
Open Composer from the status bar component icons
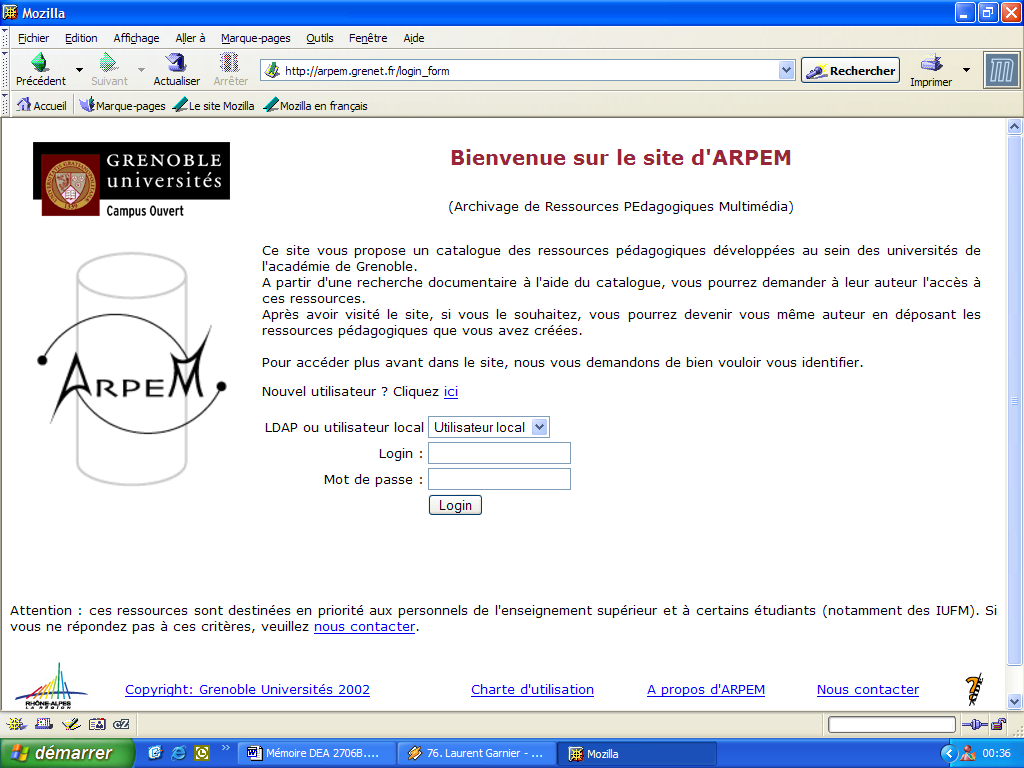(71, 724)
